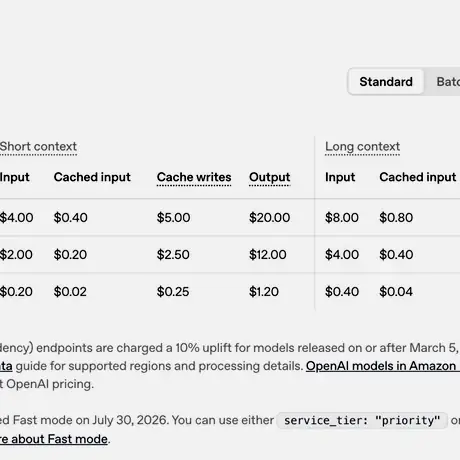Click the Cache writes column header
Viewport: 460px width, 460px height.
194,177
